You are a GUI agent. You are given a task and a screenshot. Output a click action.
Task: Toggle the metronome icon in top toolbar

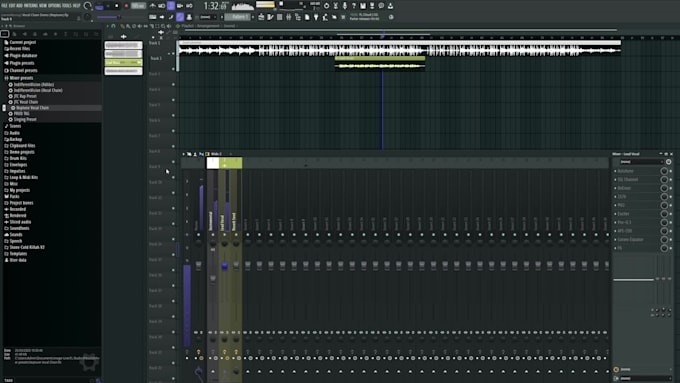[153, 6]
